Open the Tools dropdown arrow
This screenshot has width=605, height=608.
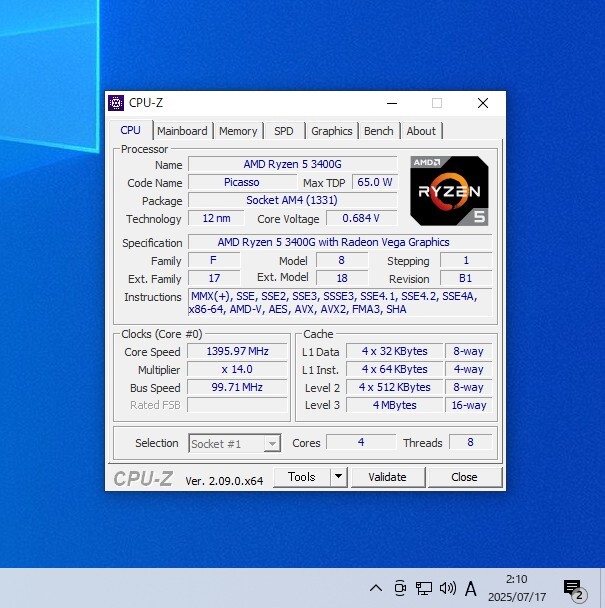coord(339,476)
